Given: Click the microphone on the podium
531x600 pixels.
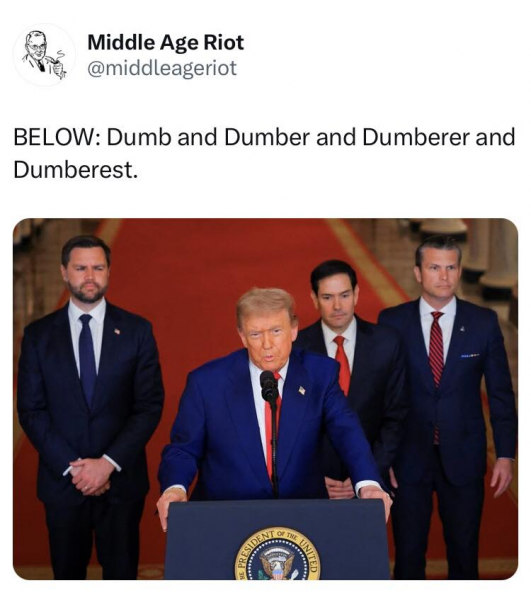Looking at the screenshot, I should pos(269,385).
